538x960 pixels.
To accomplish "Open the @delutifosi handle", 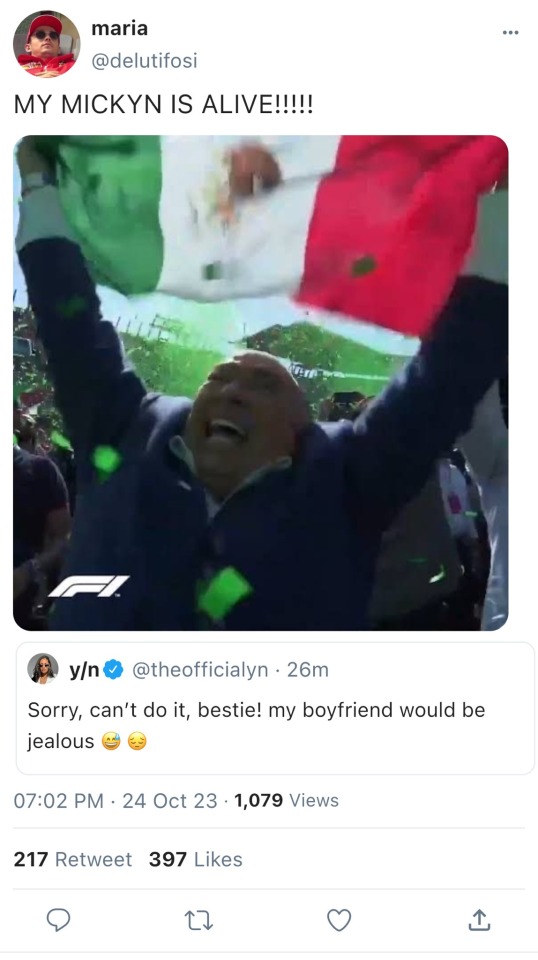I will click(x=144, y=61).
